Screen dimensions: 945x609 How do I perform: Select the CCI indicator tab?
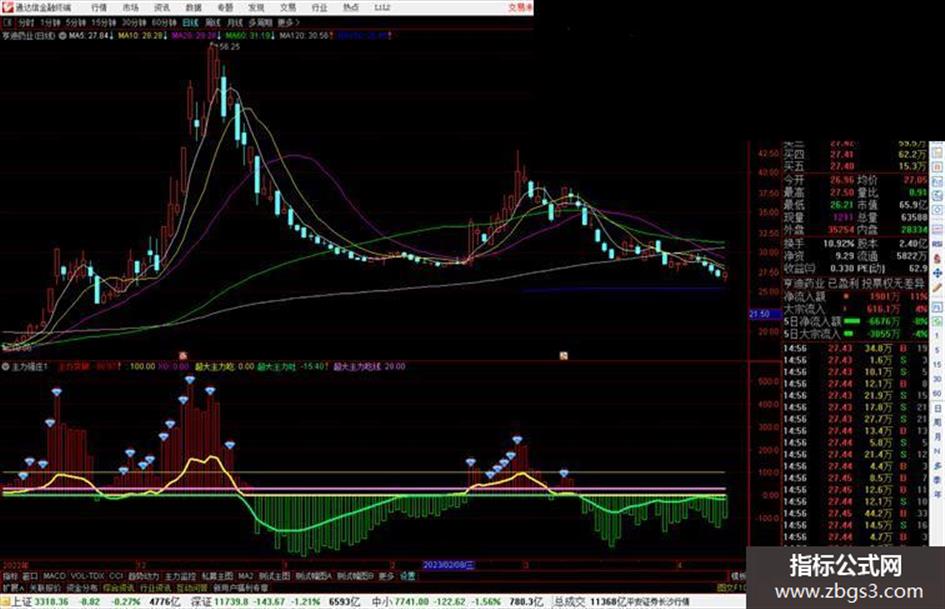coord(116,576)
